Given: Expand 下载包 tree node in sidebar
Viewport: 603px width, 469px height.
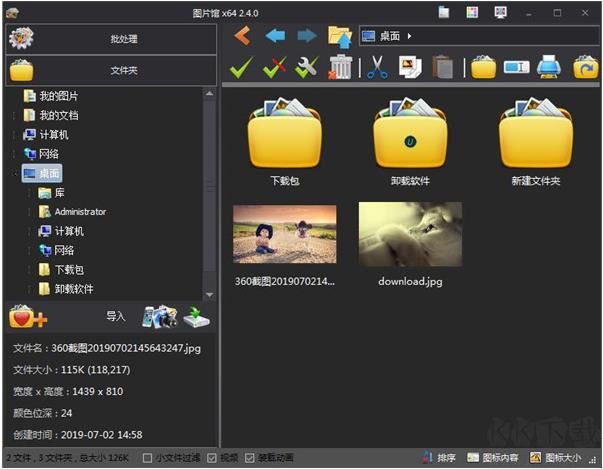Looking at the screenshot, I should point(30,269).
